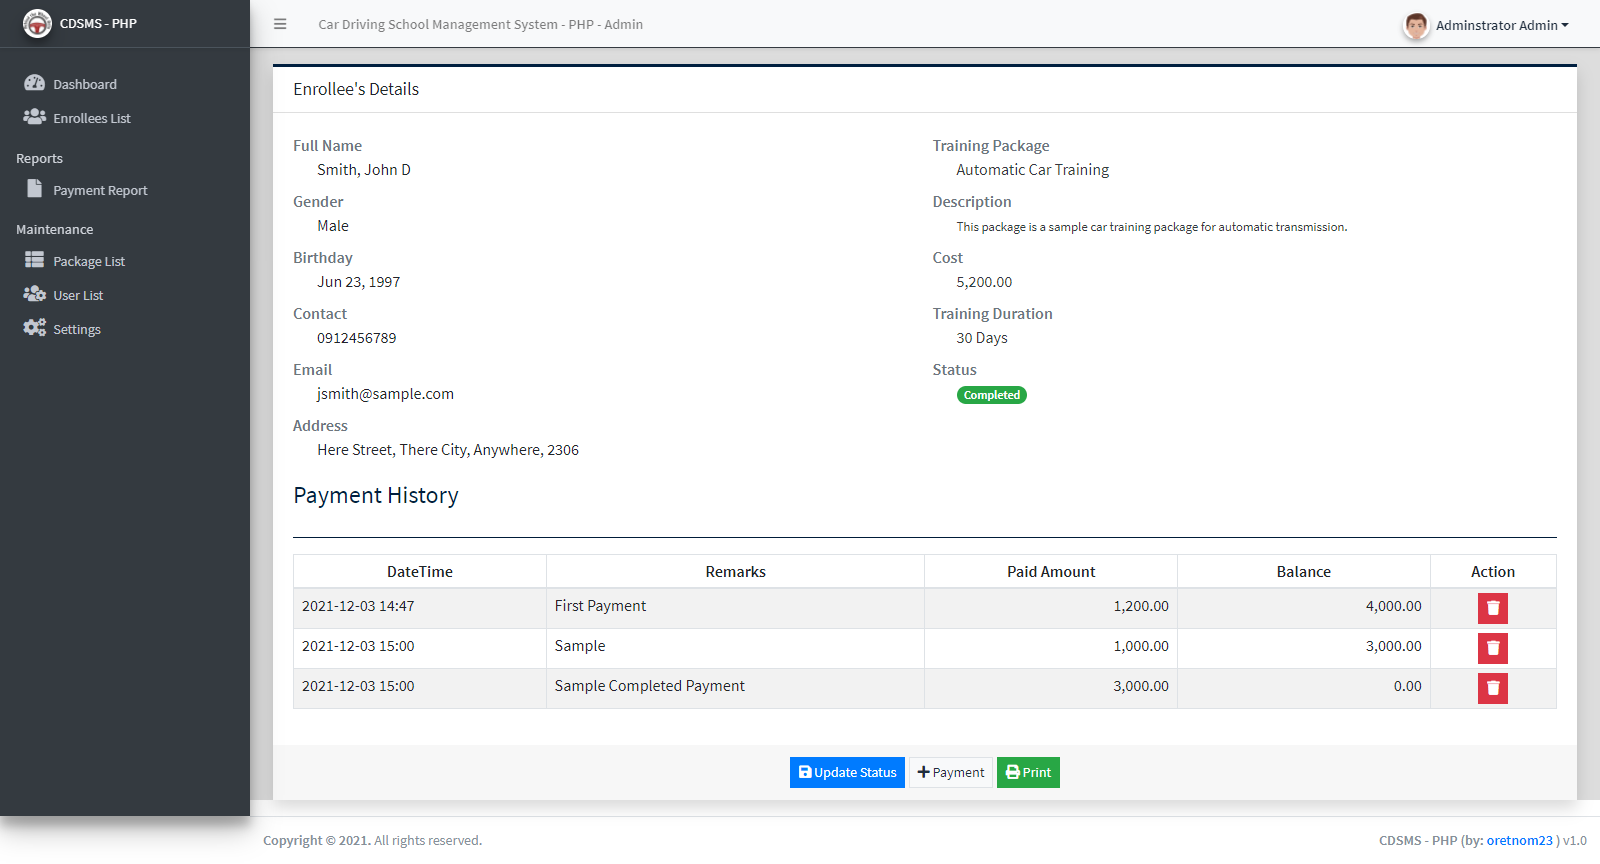Select the 'Sample Completed Payment' remarks cell
This screenshot has width=1600, height=864.
click(x=735, y=688)
